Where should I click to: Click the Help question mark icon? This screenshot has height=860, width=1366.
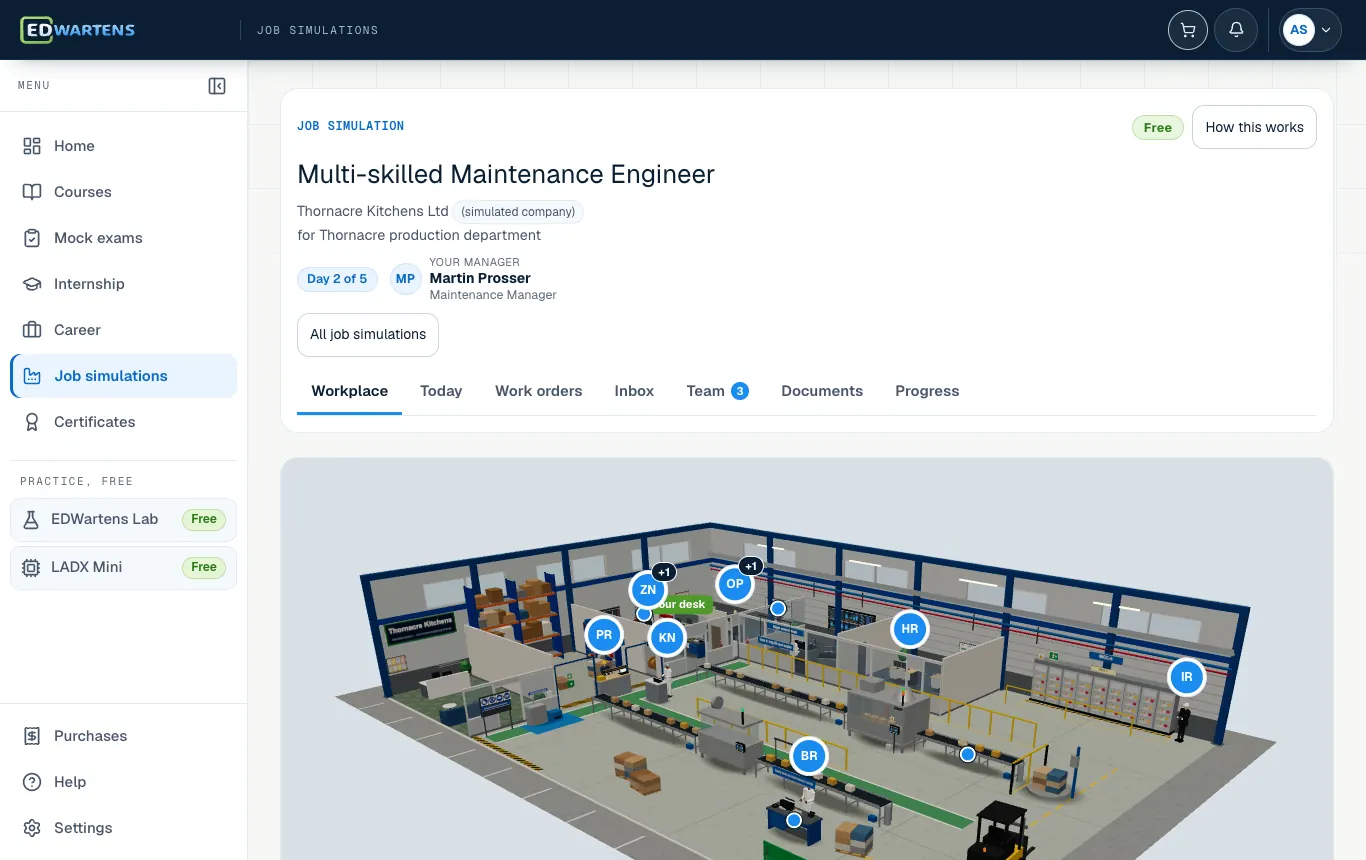(32, 782)
